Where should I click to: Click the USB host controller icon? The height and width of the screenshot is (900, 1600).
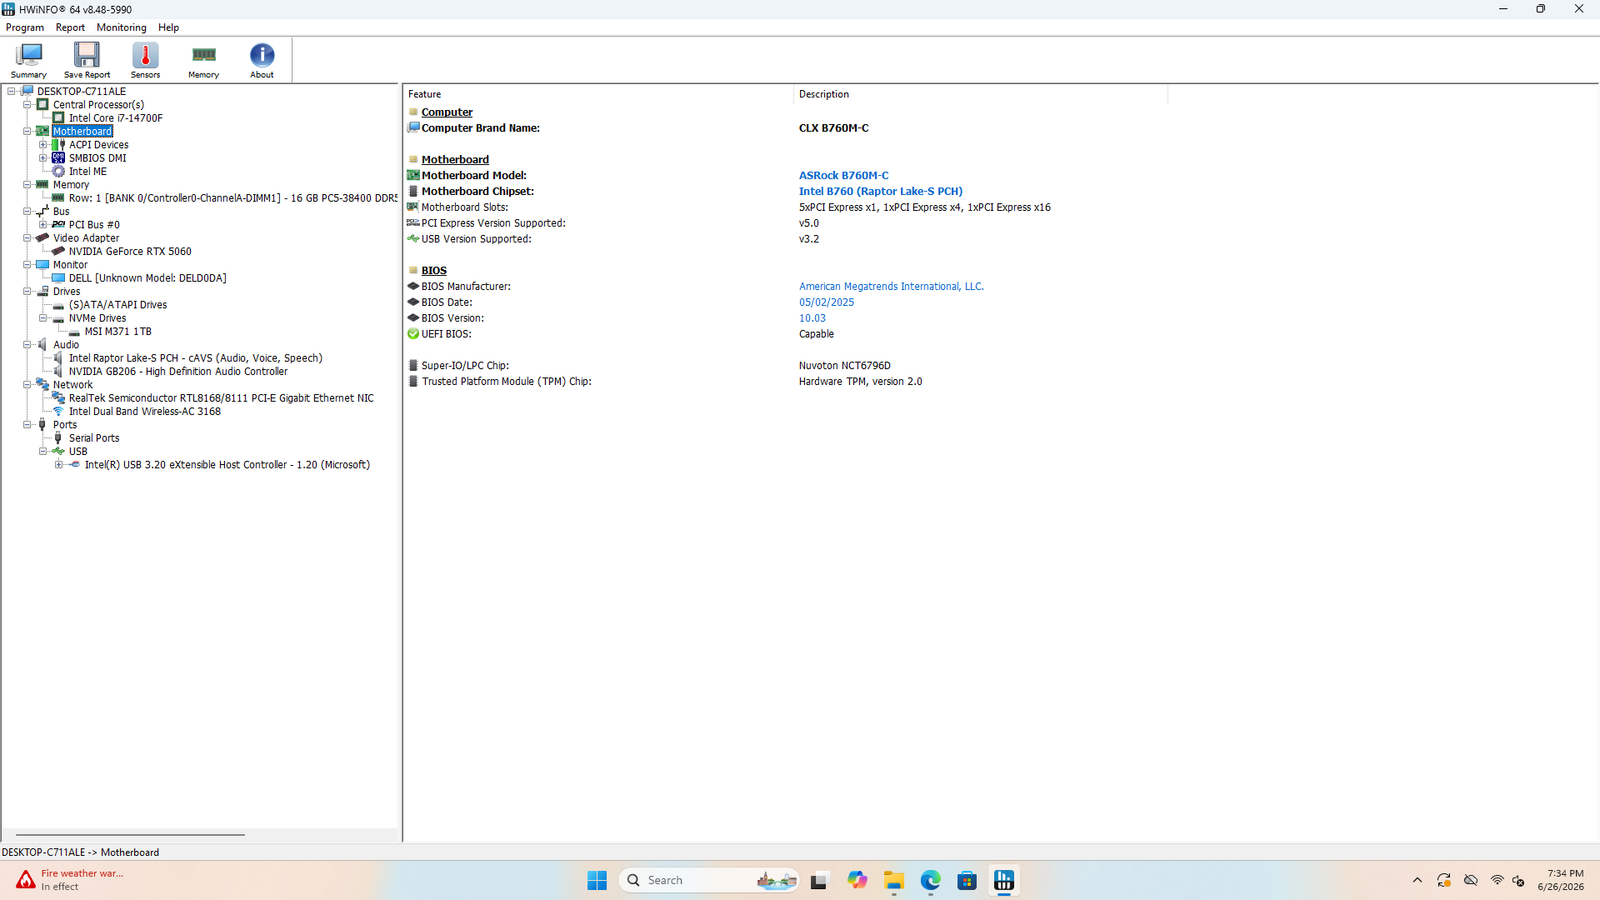(x=75, y=465)
